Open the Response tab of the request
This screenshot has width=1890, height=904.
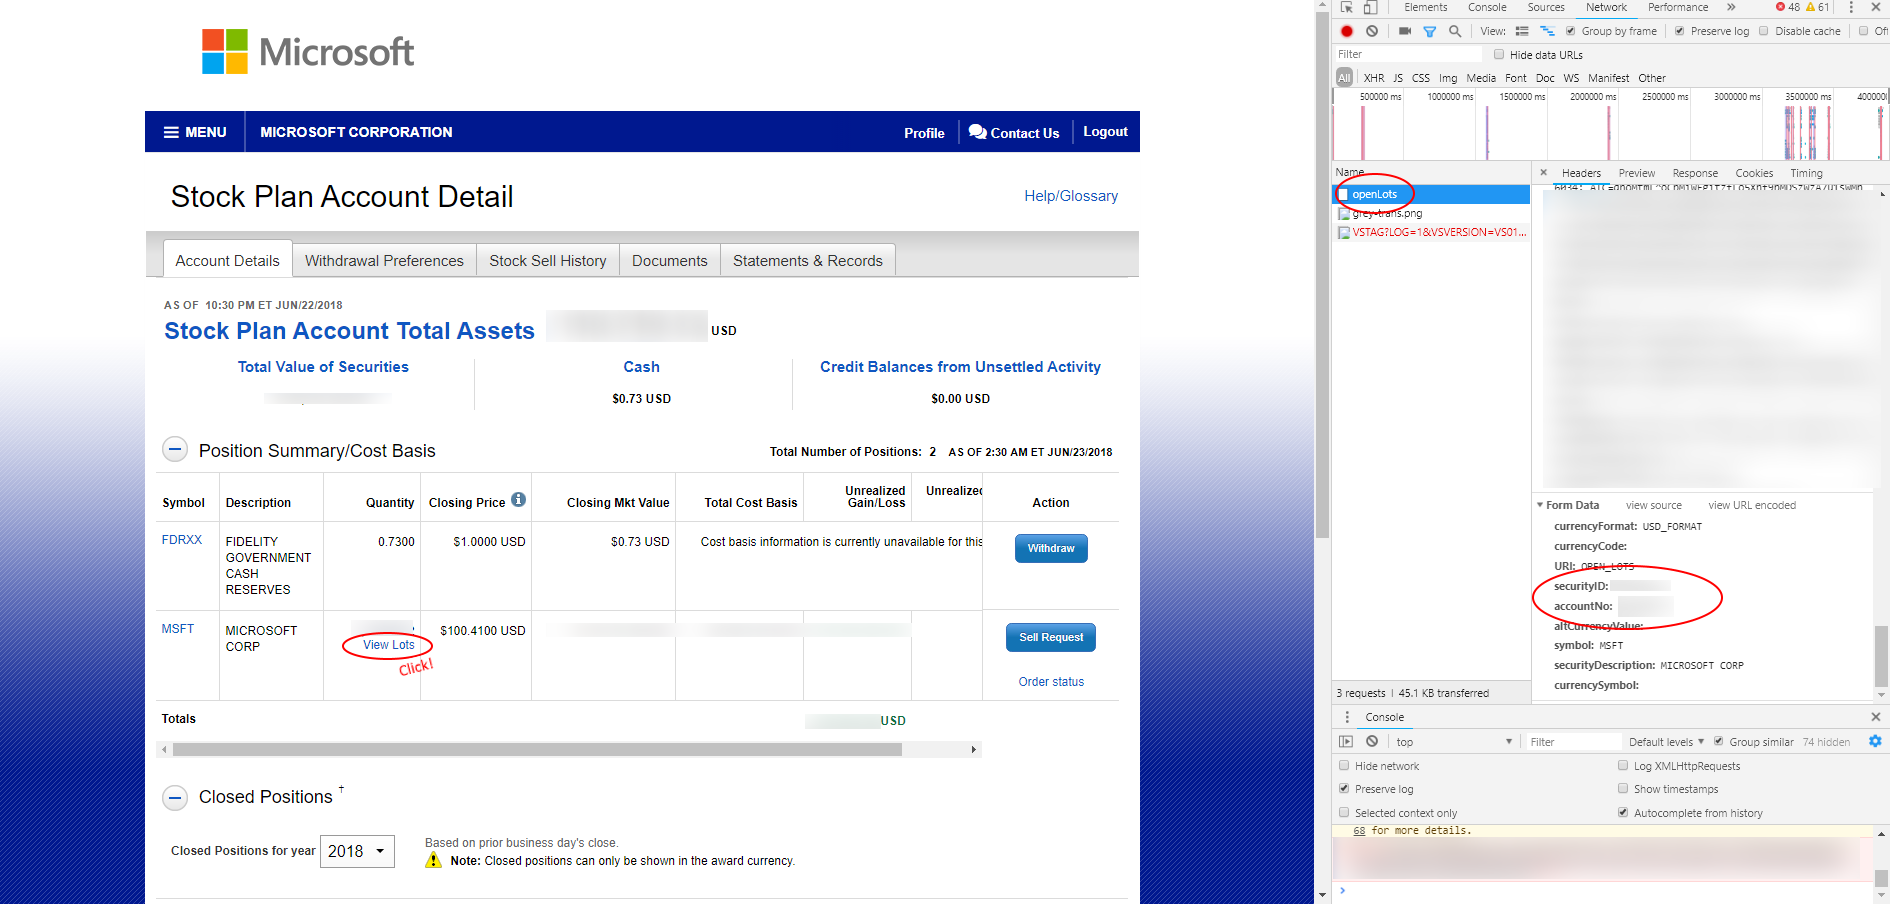point(1695,173)
